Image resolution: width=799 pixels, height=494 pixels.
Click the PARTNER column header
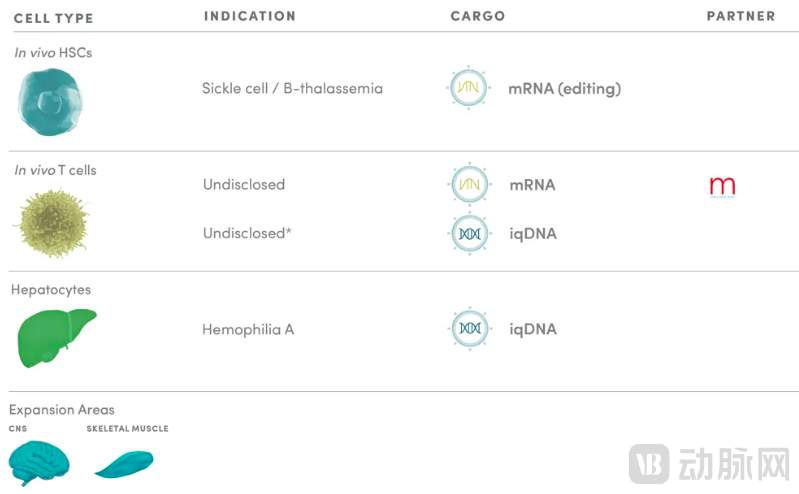pyautogui.click(x=741, y=16)
